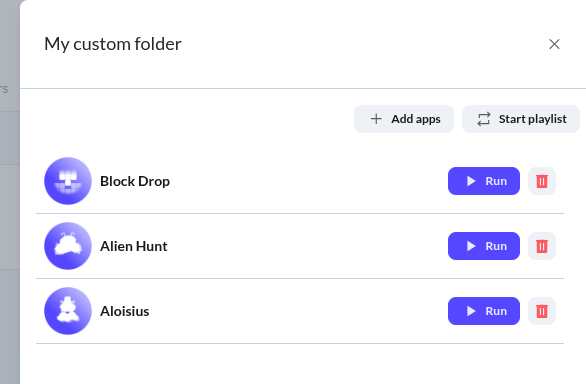Start the playlist via its text label
The height and width of the screenshot is (384, 586).
pyautogui.click(x=533, y=119)
